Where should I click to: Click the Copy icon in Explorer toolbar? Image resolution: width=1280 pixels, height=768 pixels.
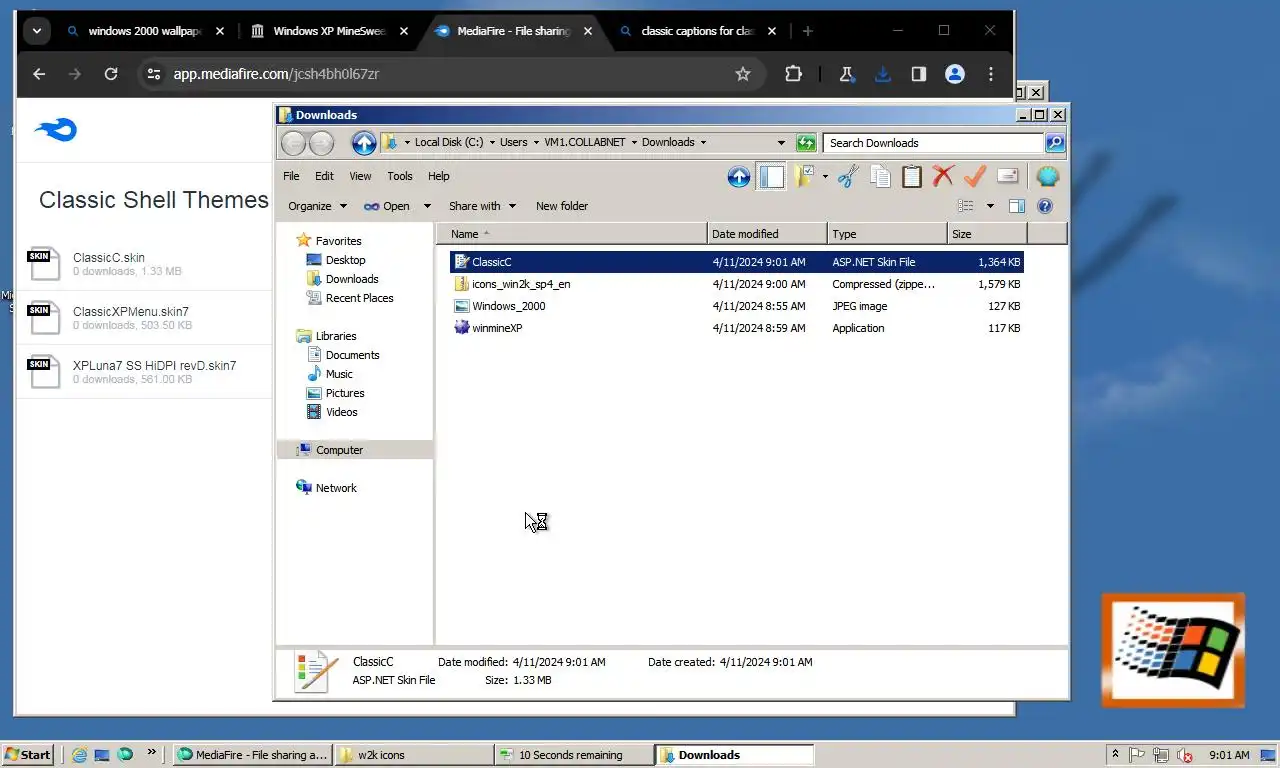point(880,177)
